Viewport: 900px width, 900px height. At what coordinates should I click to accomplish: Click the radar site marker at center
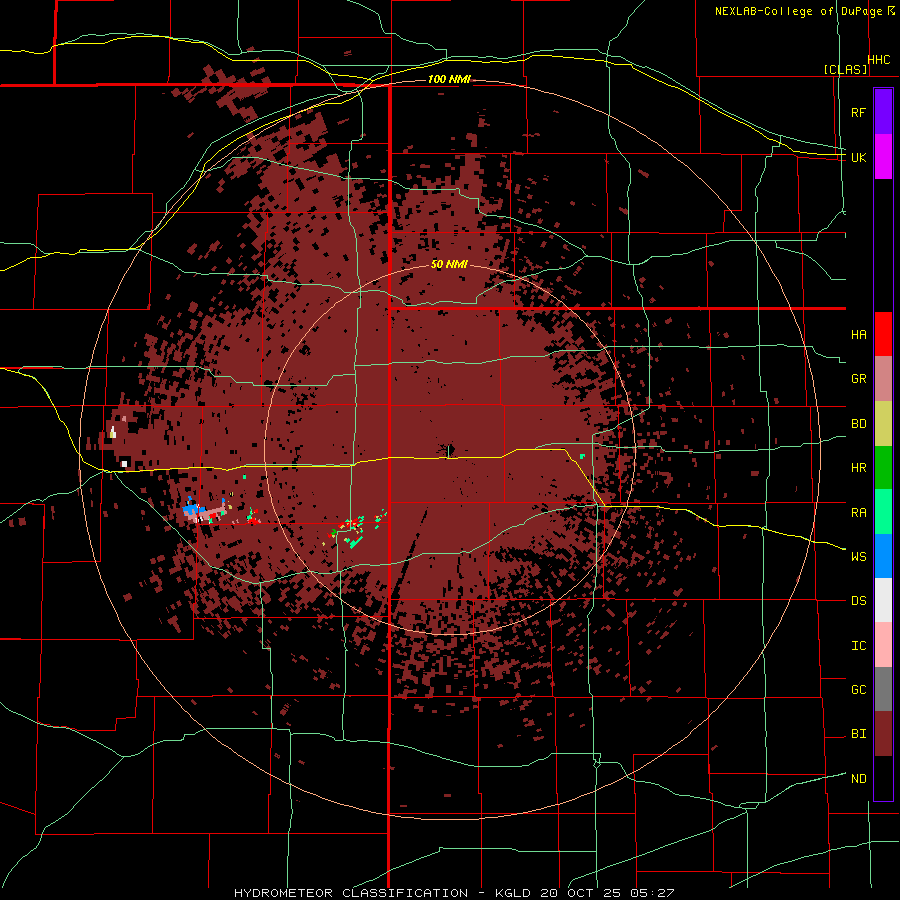click(449, 451)
